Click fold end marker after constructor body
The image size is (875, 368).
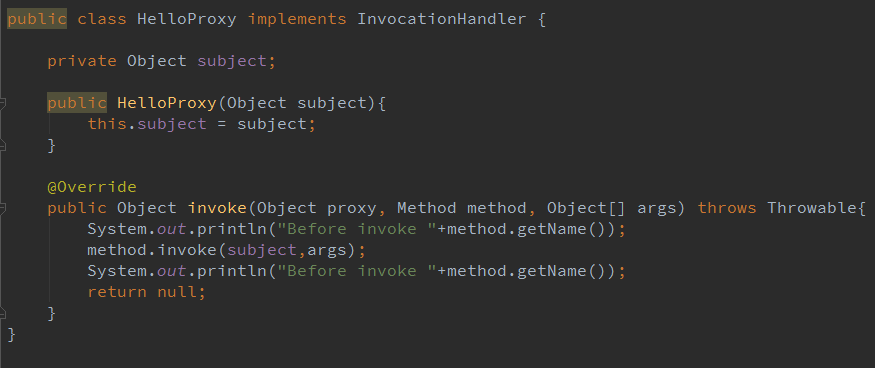tap(3, 145)
